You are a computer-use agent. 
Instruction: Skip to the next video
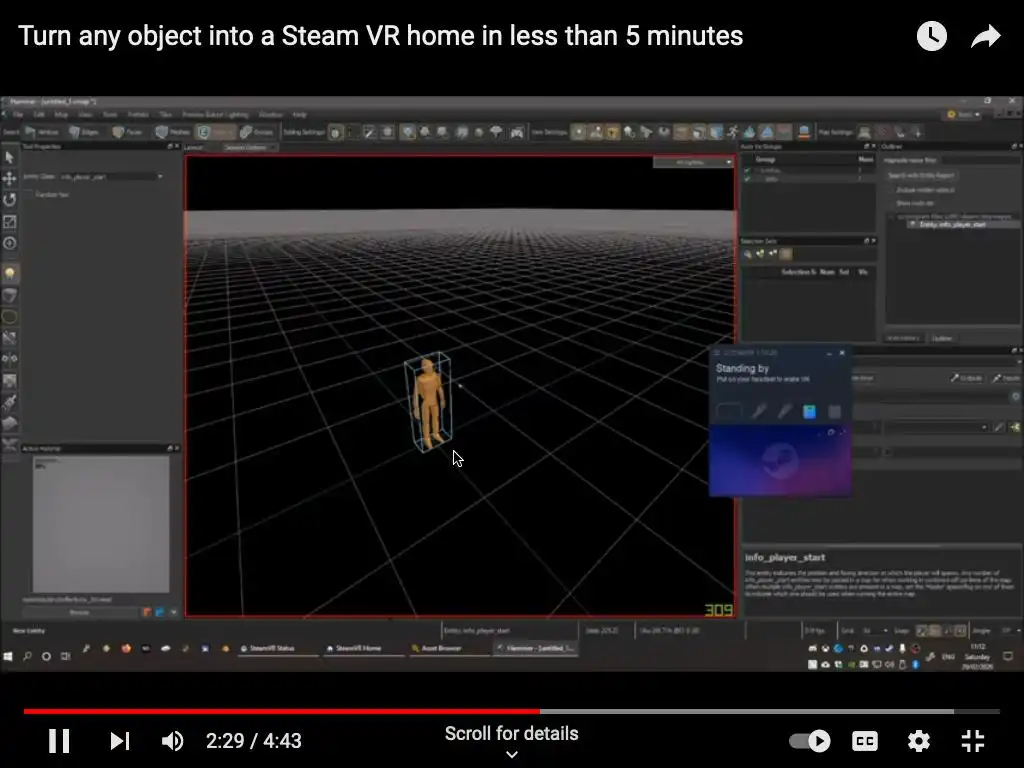click(120, 741)
